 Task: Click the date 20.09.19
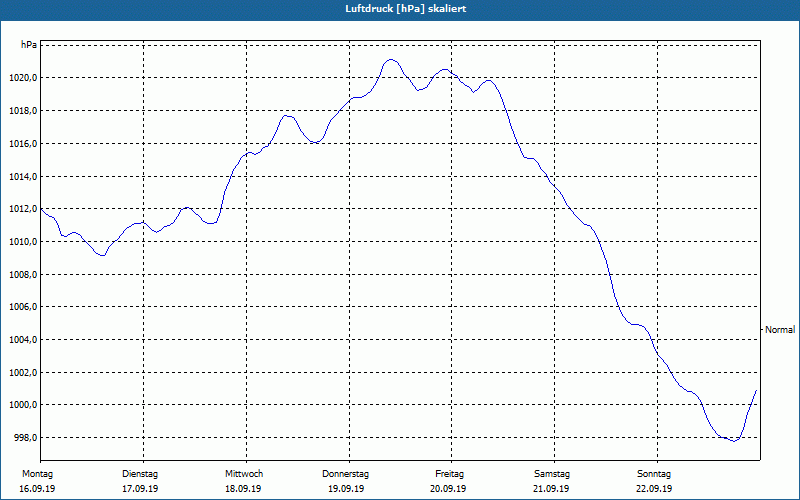point(448,488)
